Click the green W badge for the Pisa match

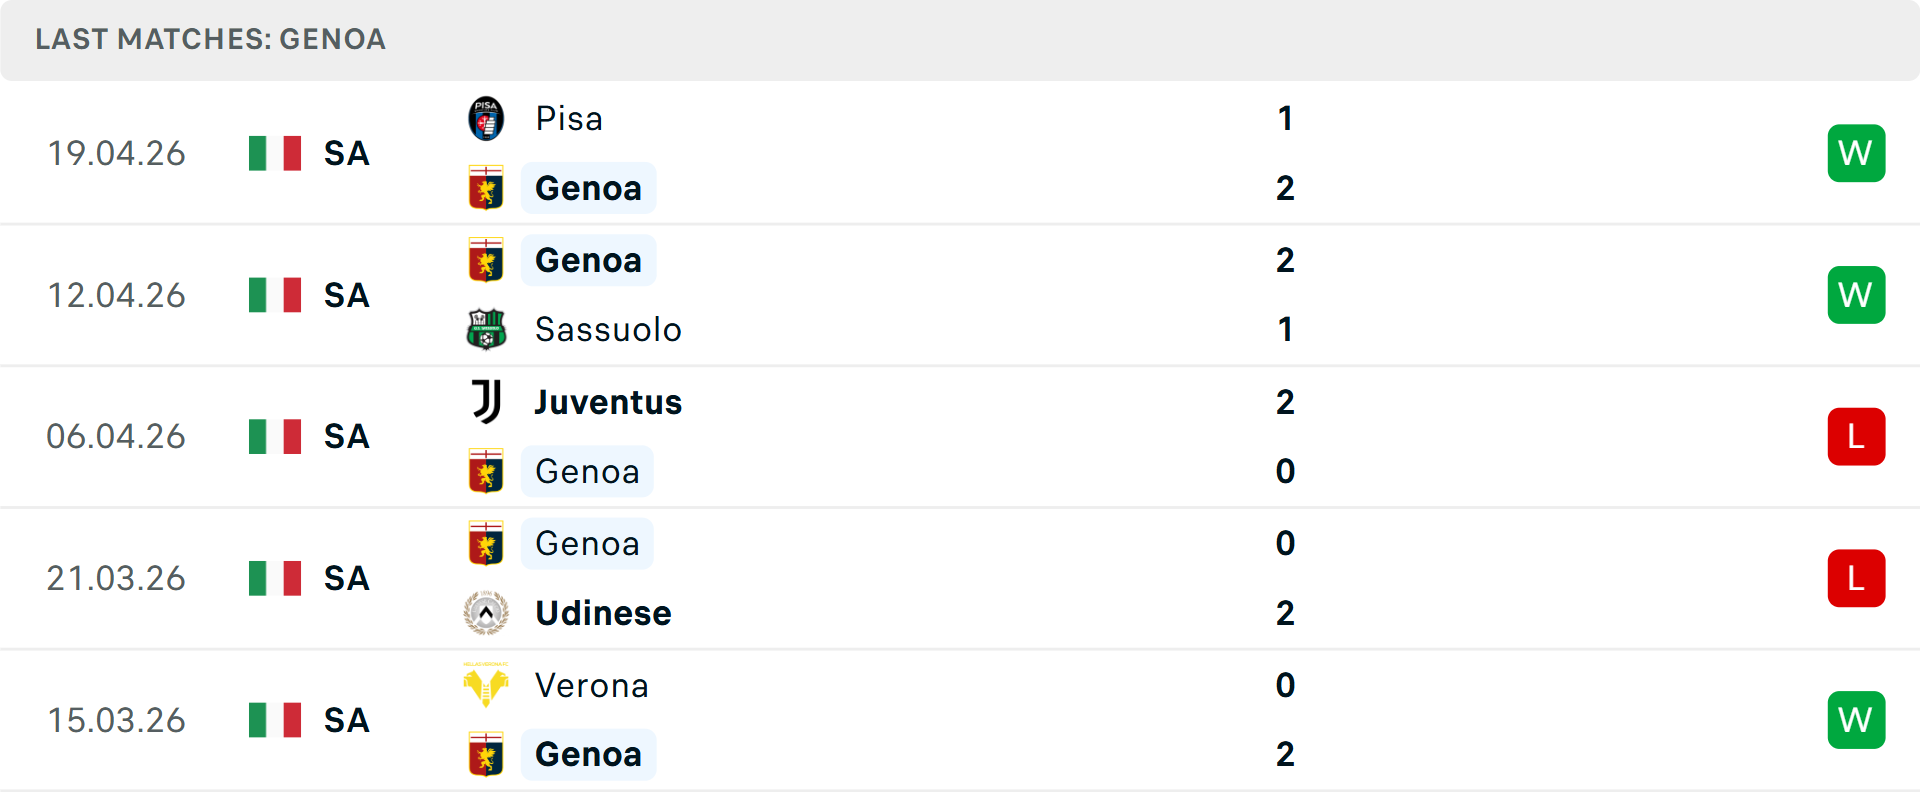[1856, 153]
